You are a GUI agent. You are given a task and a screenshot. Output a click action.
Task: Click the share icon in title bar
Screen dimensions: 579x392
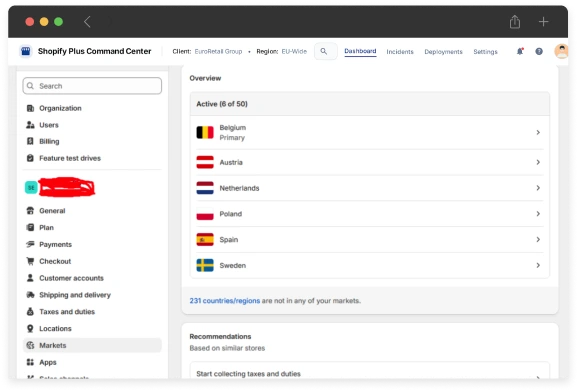515,22
